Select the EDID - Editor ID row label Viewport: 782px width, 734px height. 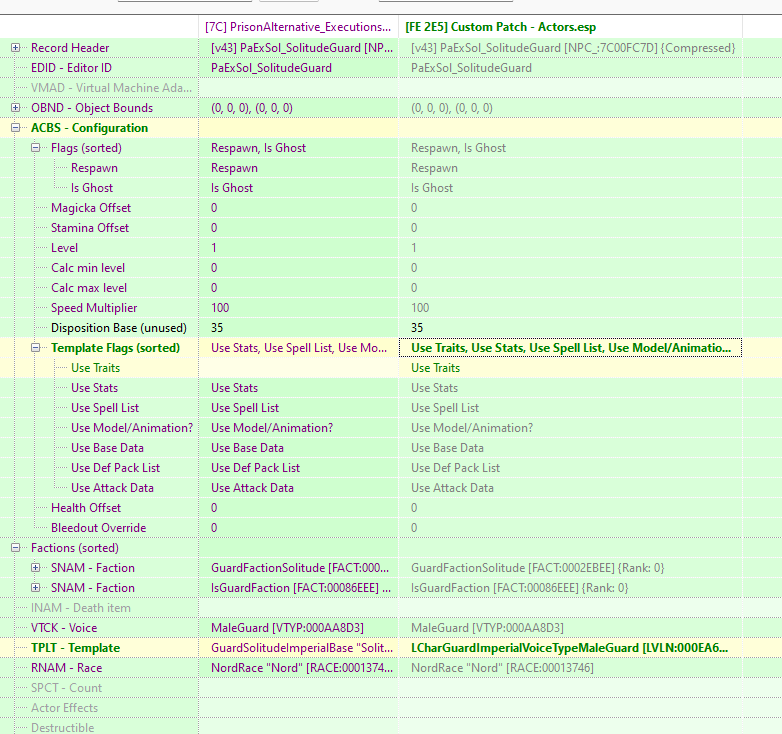click(x=71, y=68)
